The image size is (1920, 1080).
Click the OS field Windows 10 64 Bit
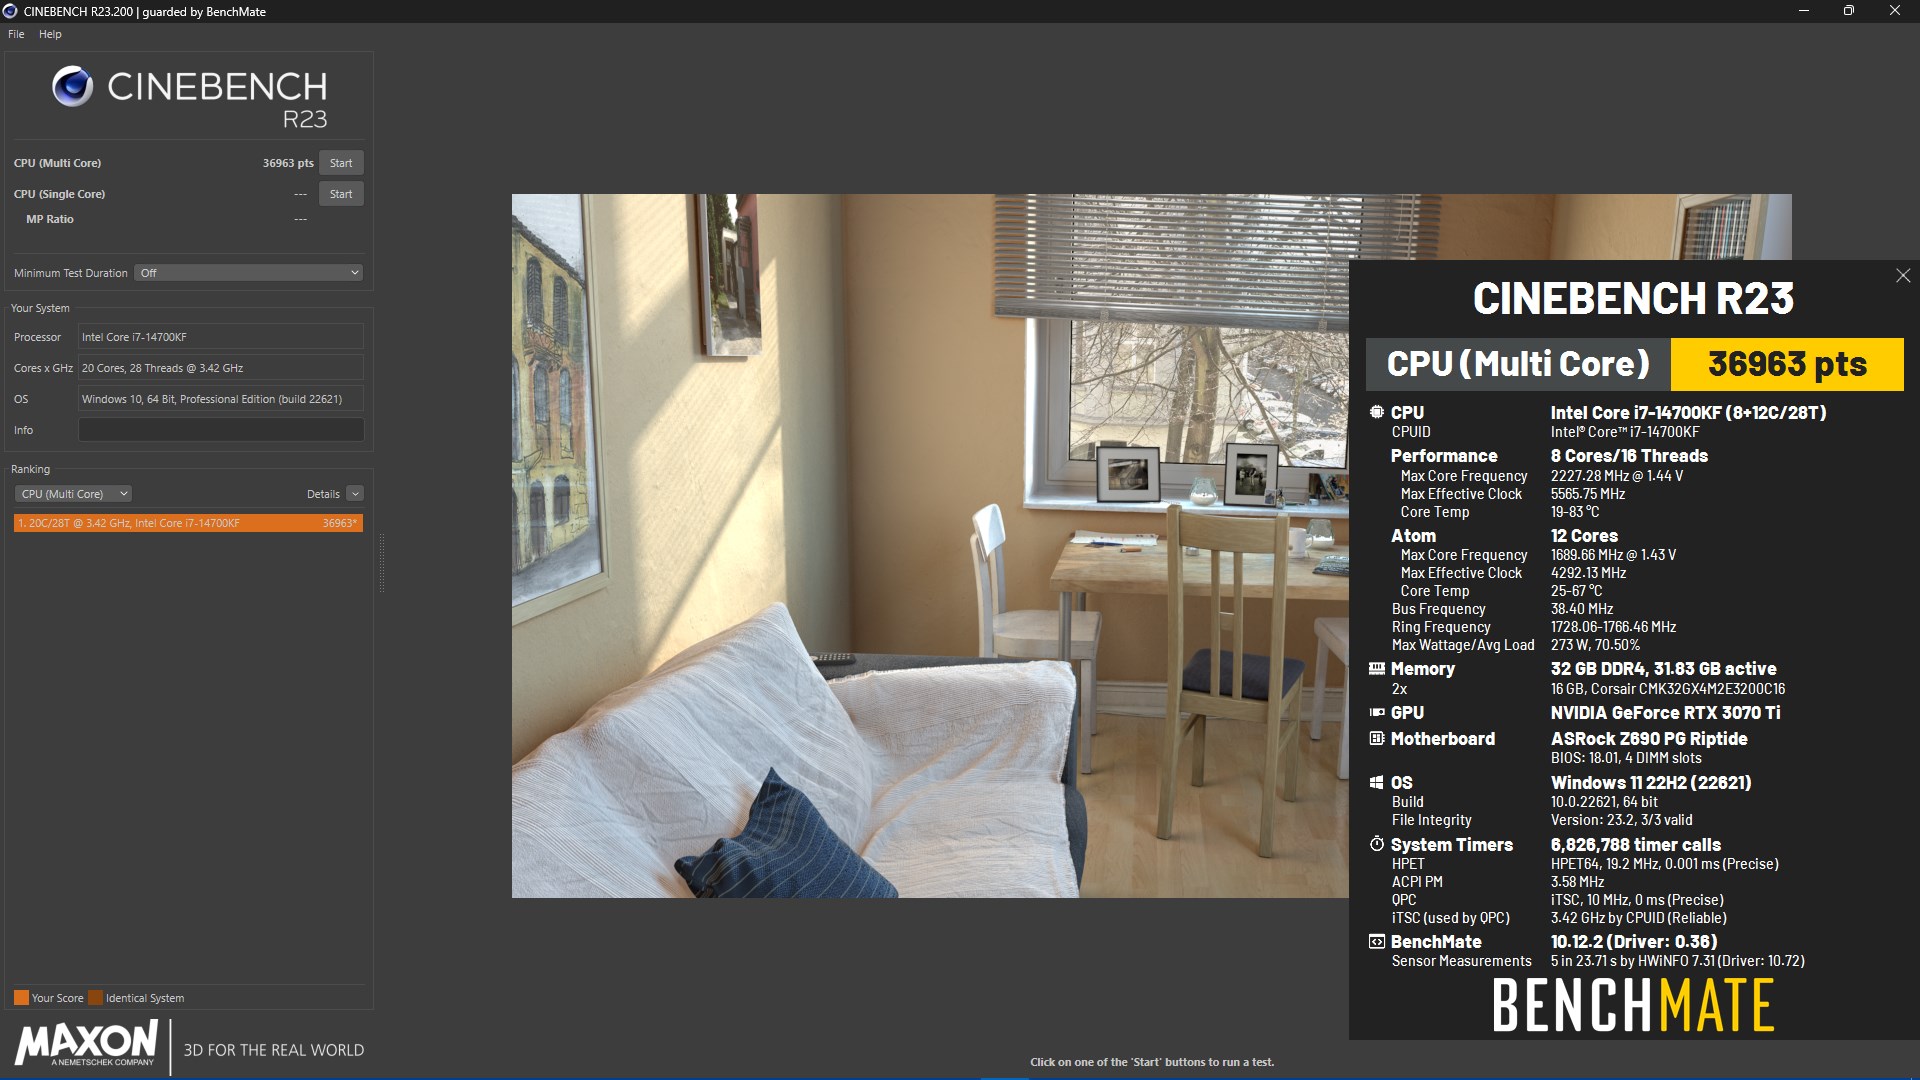tap(221, 399)
